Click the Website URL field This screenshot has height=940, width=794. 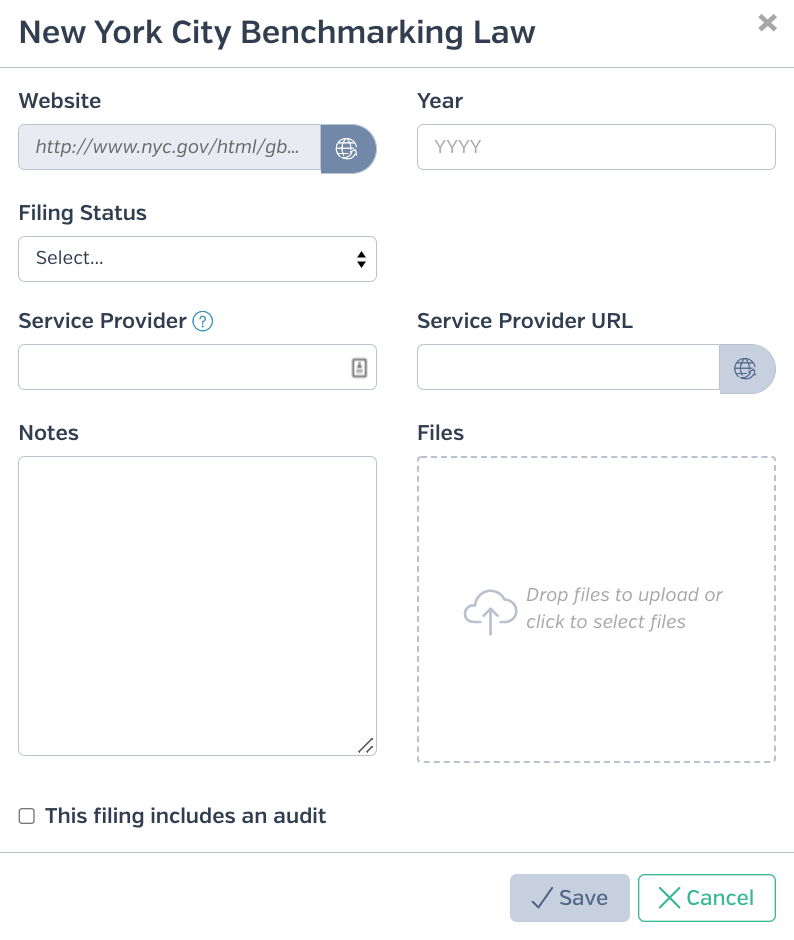[170, 147]
